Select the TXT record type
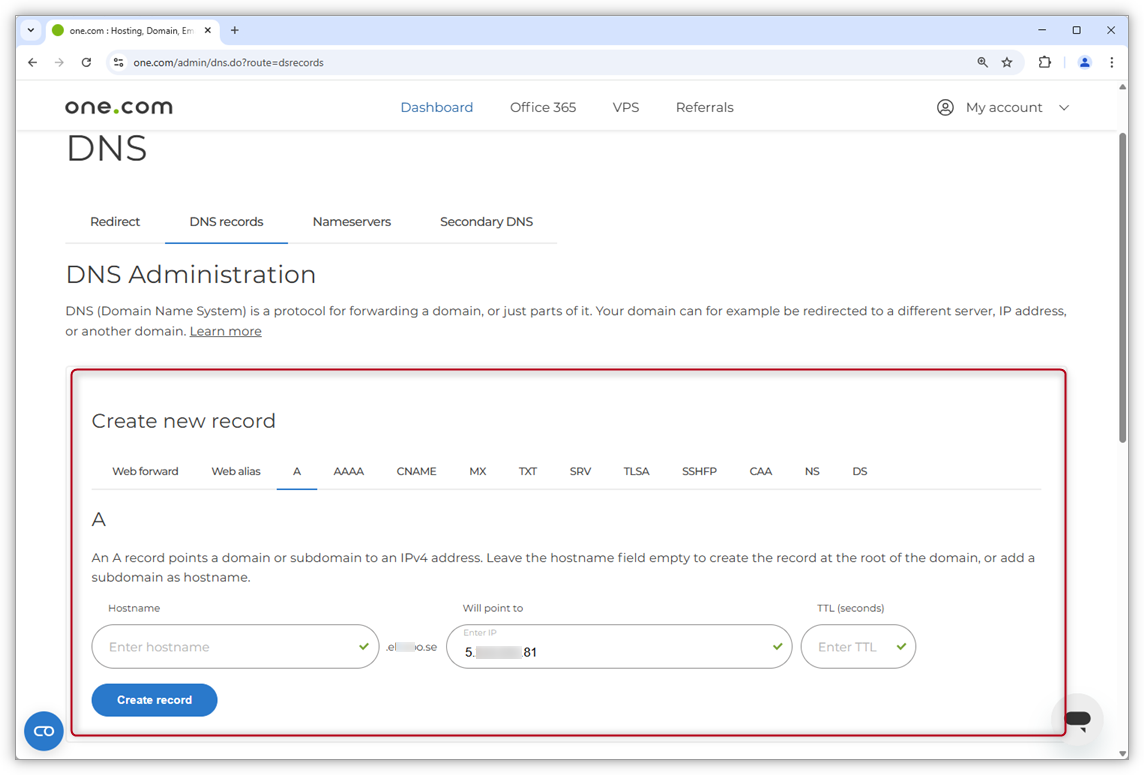Viewport: 1144px width, 775px height. point(528,471)
